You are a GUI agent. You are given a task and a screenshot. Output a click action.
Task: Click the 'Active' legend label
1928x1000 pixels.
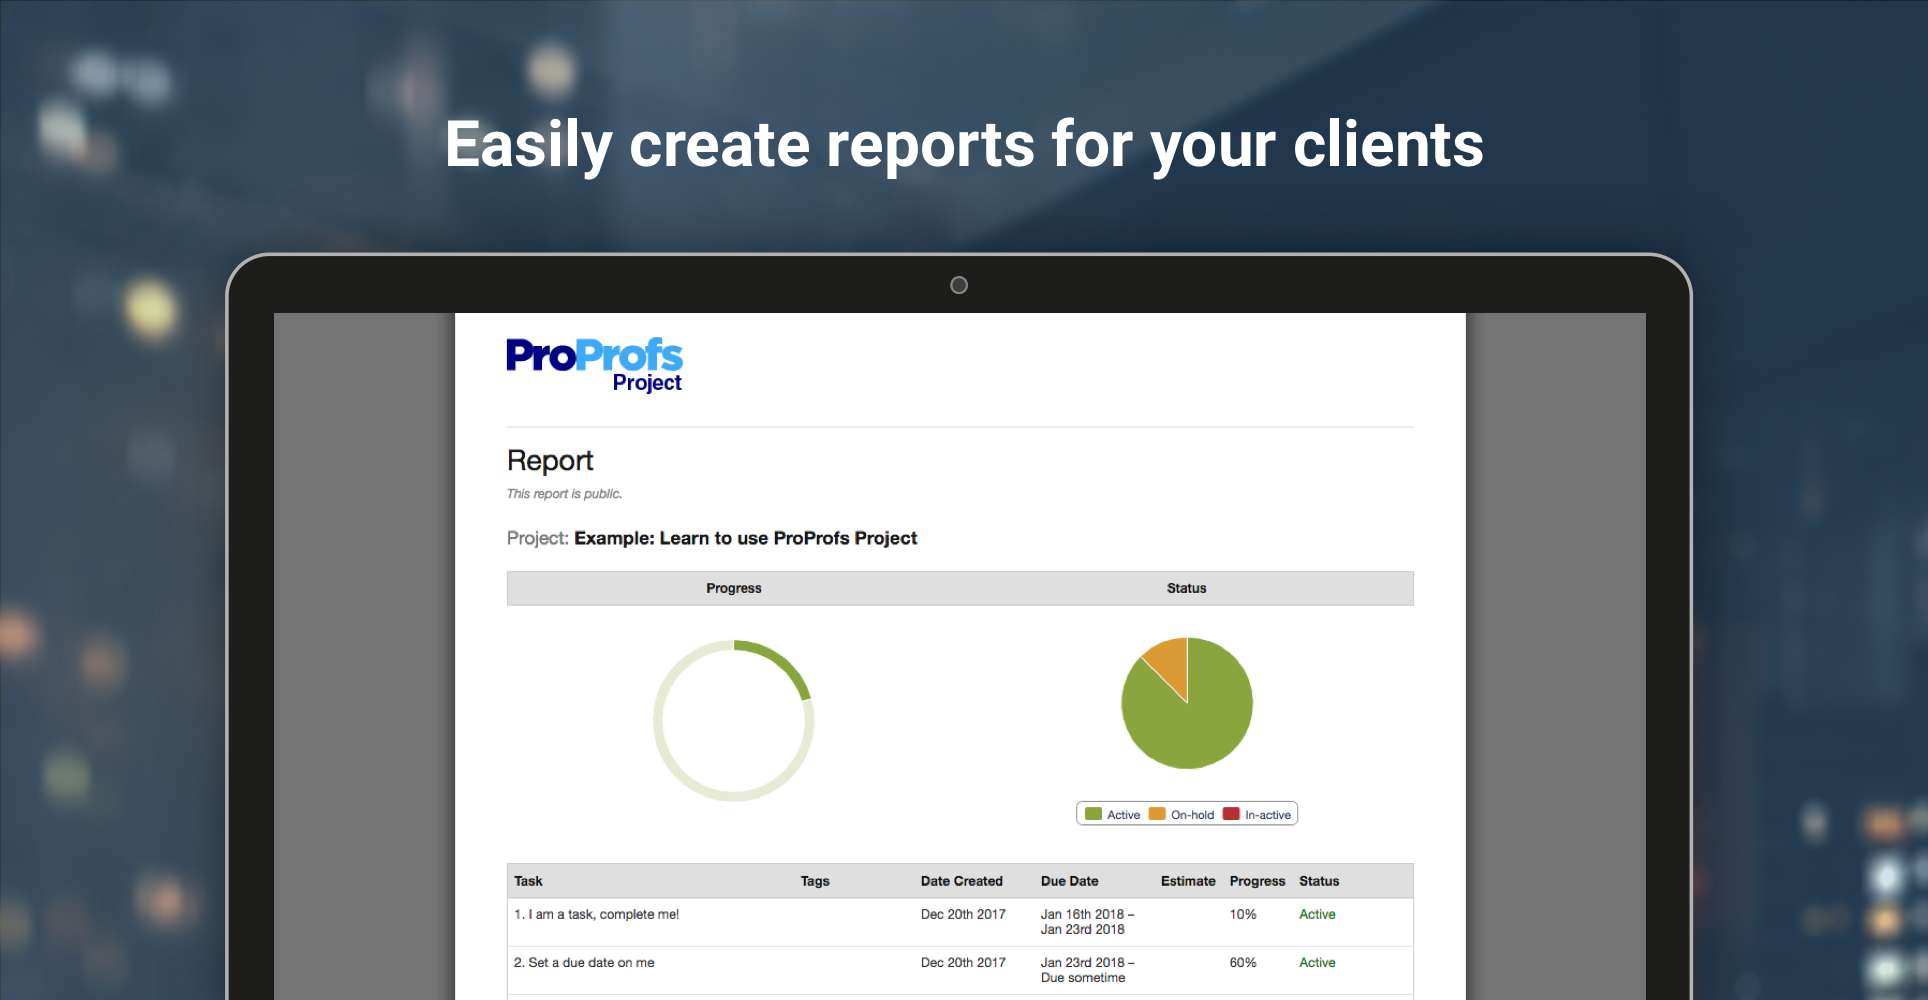click(1123, 815)
